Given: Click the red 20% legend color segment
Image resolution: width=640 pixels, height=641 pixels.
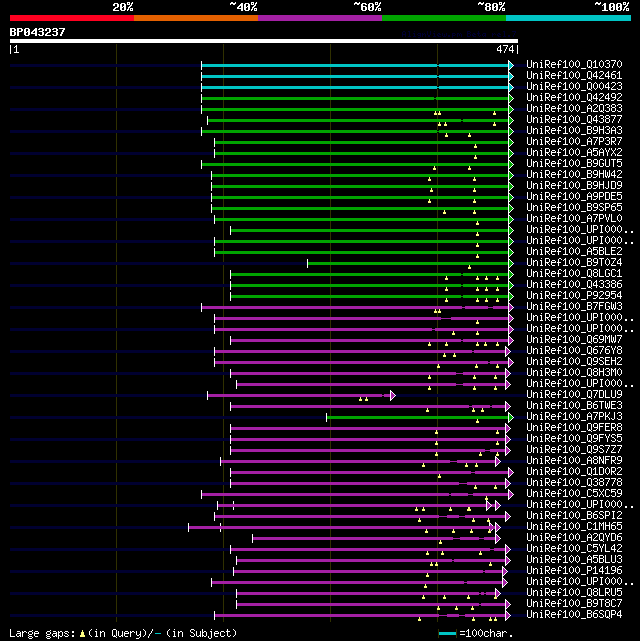Looking at the screenshot, I should 72,18.
